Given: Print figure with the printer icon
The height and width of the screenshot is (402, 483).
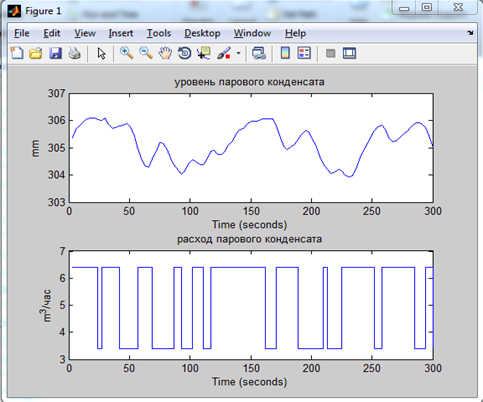Looking at the screenshot, I should click(x=75, y=53).
